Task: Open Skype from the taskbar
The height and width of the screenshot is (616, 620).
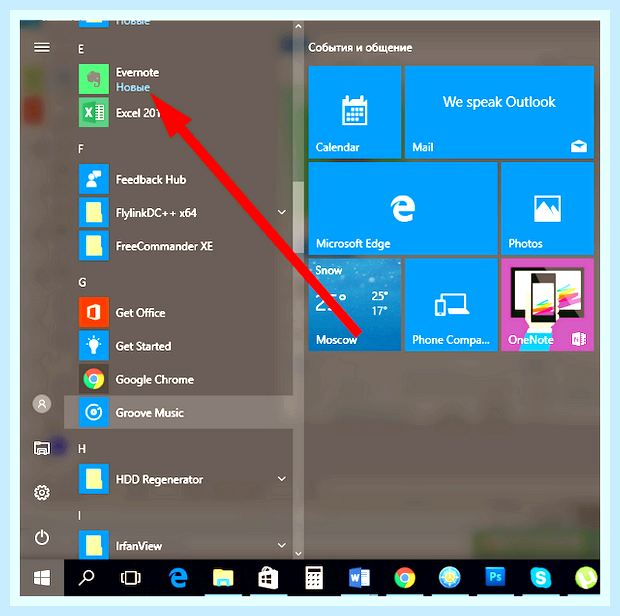Action: (541, 578)
